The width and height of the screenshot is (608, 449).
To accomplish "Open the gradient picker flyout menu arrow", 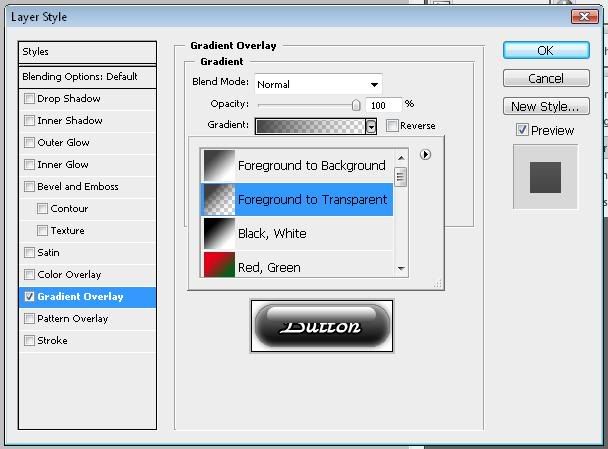I will [425, 155].
